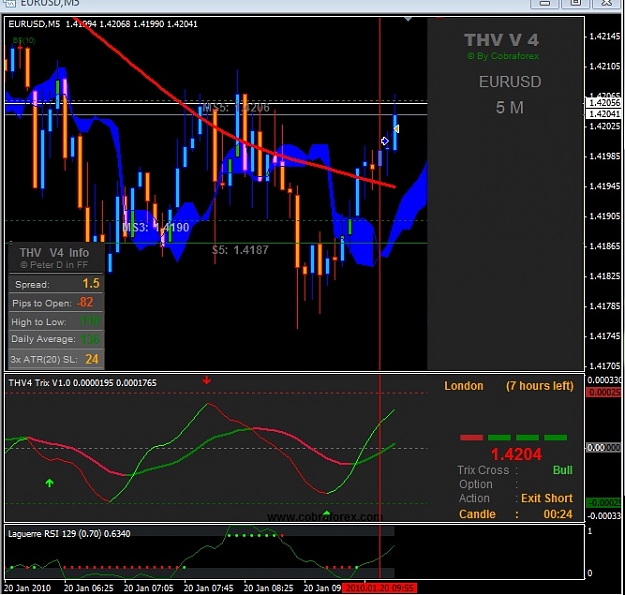The image size is (625, 595).
Task: Click the THV4 Trix V1.0 indicator label
Action: tap(83, 383)
